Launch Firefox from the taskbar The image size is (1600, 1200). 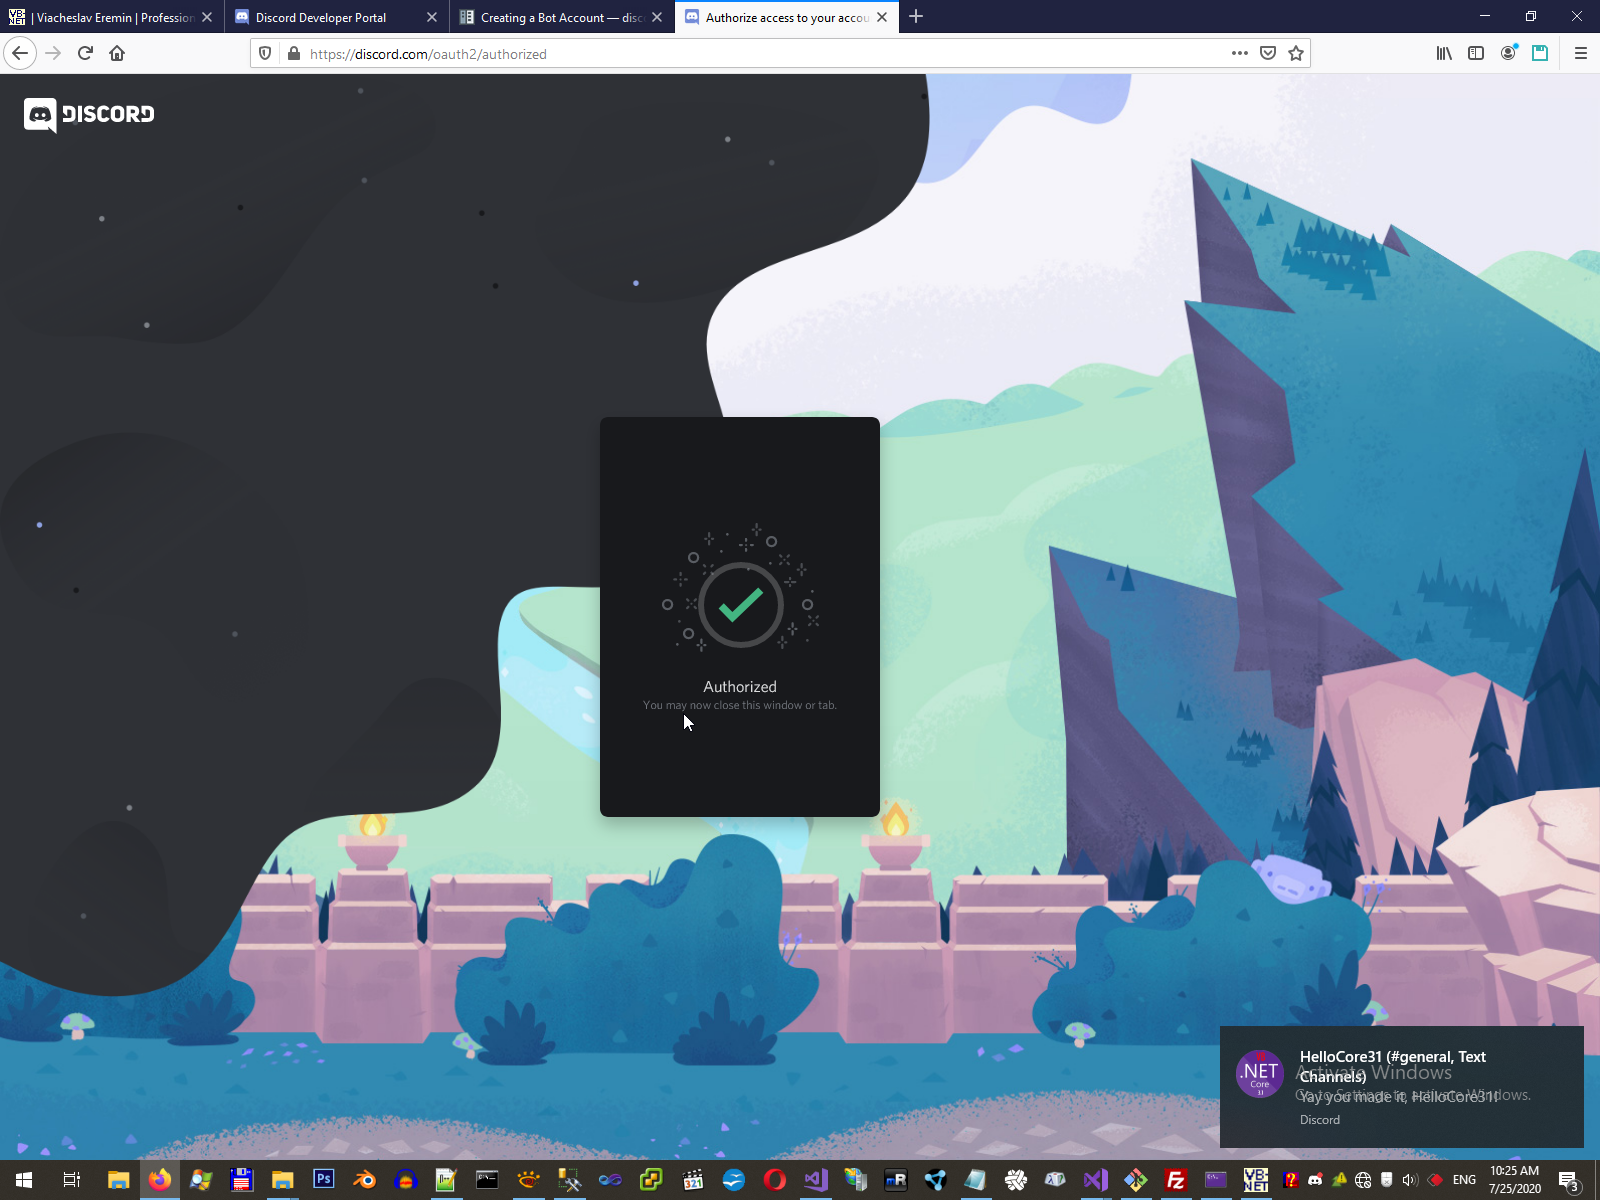pyautogui.click(x=160, y=1180)
